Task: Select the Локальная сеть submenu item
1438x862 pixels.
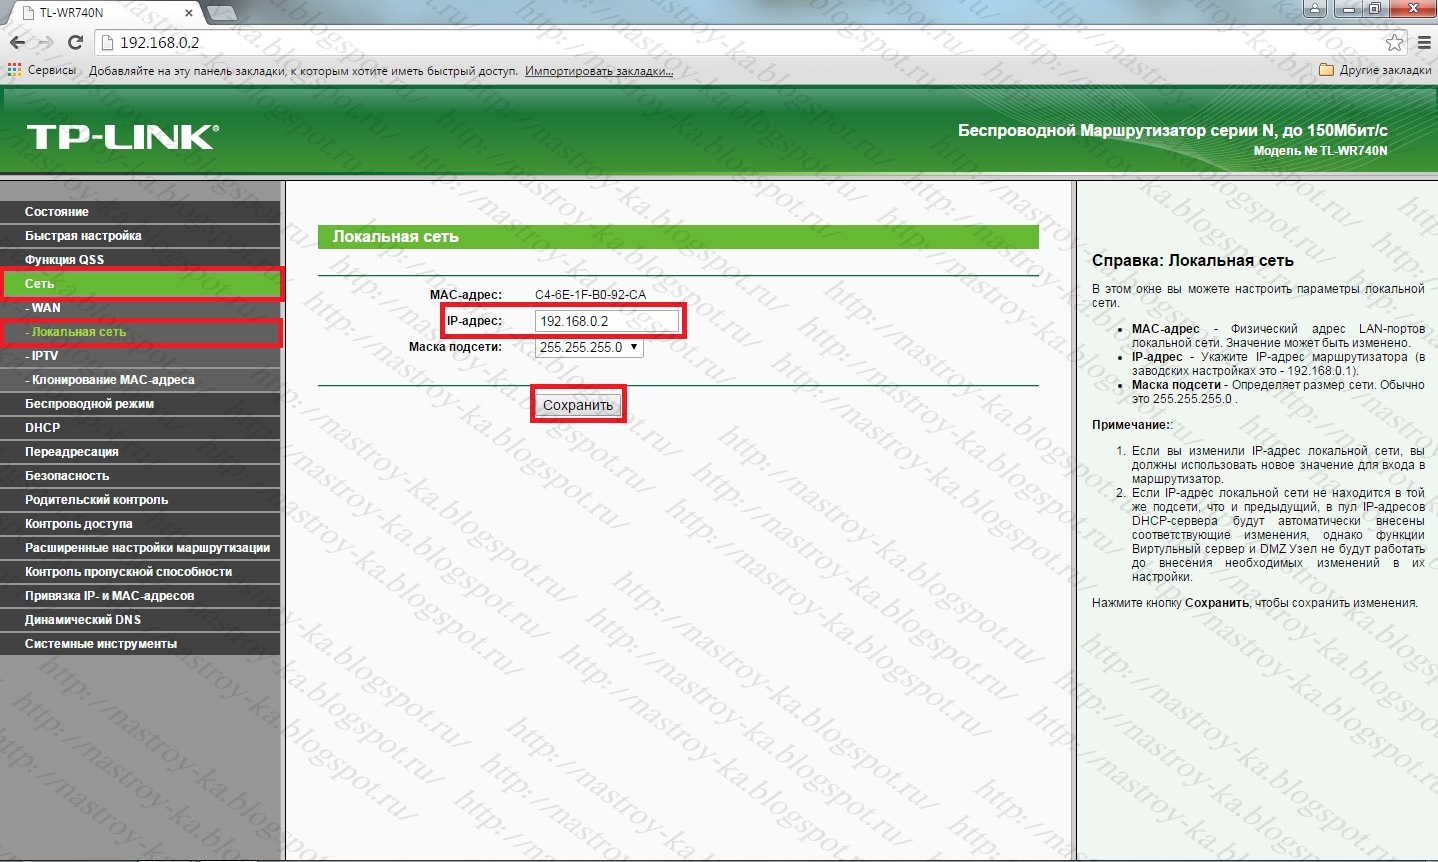Action: pos(140,332)
